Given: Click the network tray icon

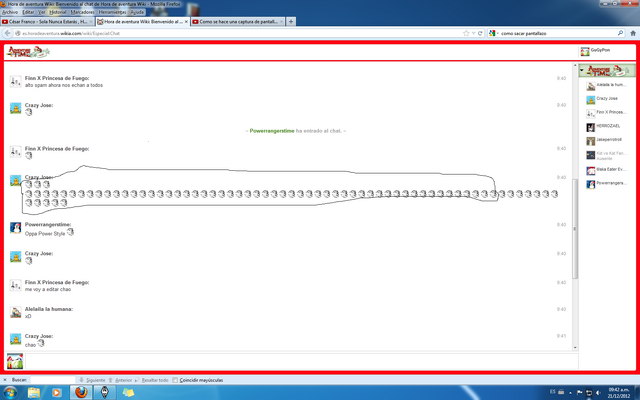Looking at the screenshot, I should point(589,393).
